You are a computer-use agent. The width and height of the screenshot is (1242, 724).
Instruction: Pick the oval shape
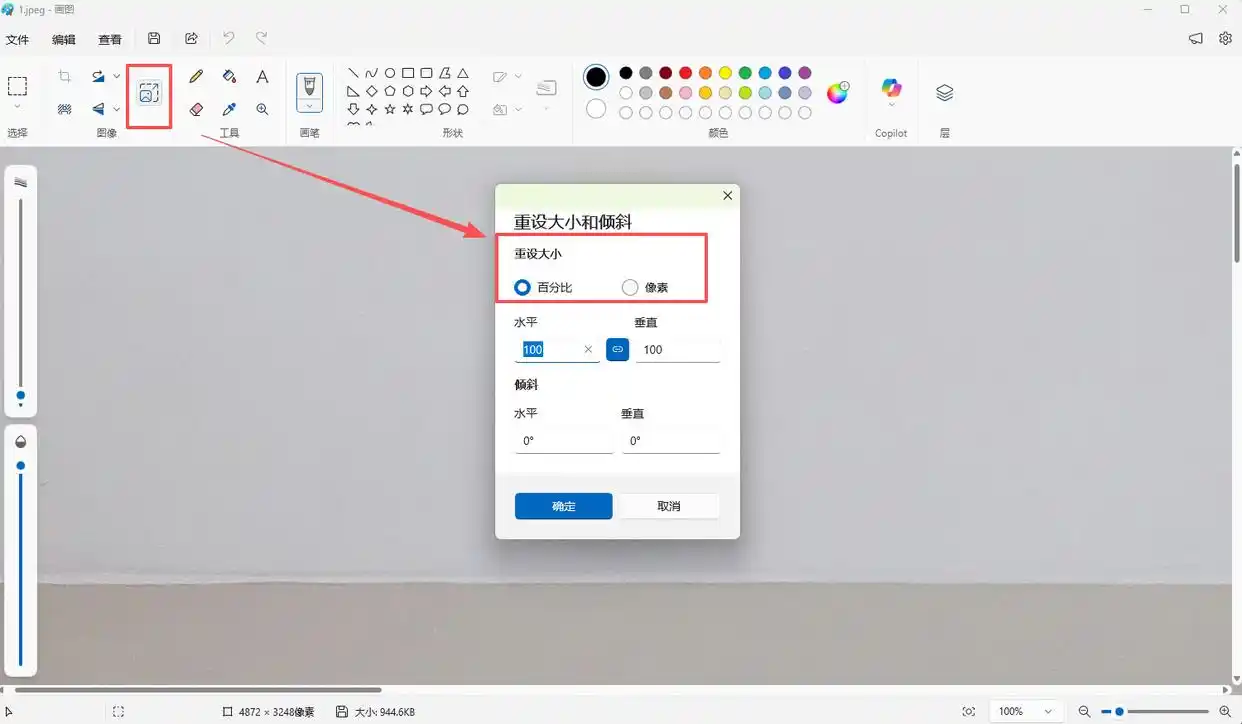(390, 73)
